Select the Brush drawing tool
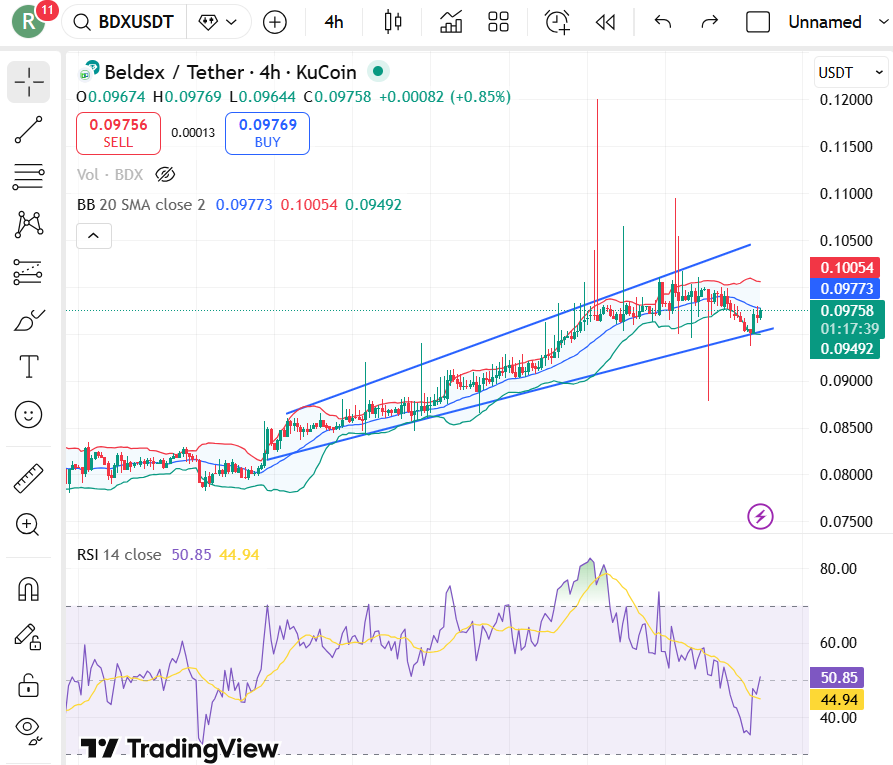The image size is (893, 765). click(28, 320)
